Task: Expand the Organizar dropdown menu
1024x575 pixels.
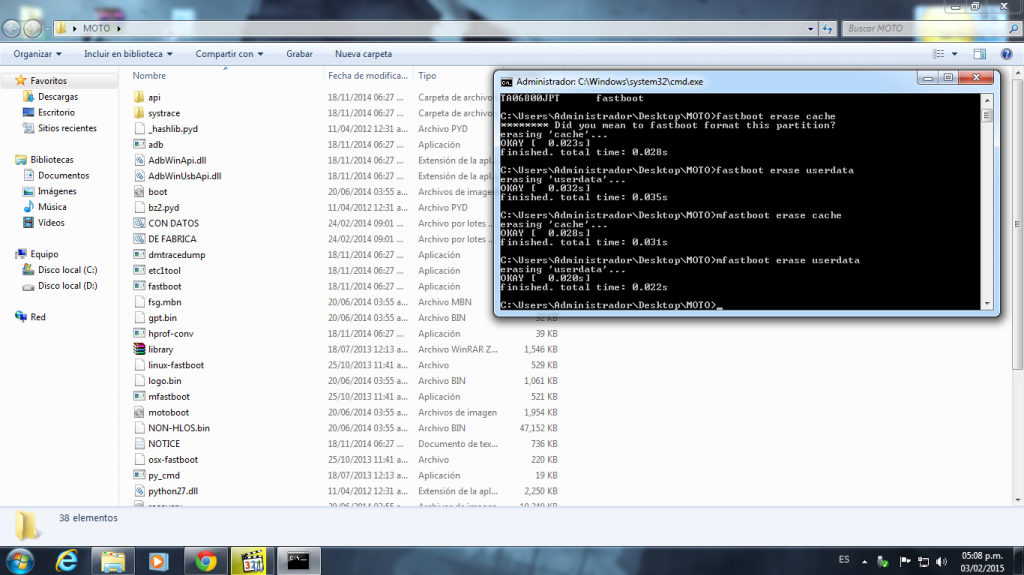Action: (x=38, y=54)
